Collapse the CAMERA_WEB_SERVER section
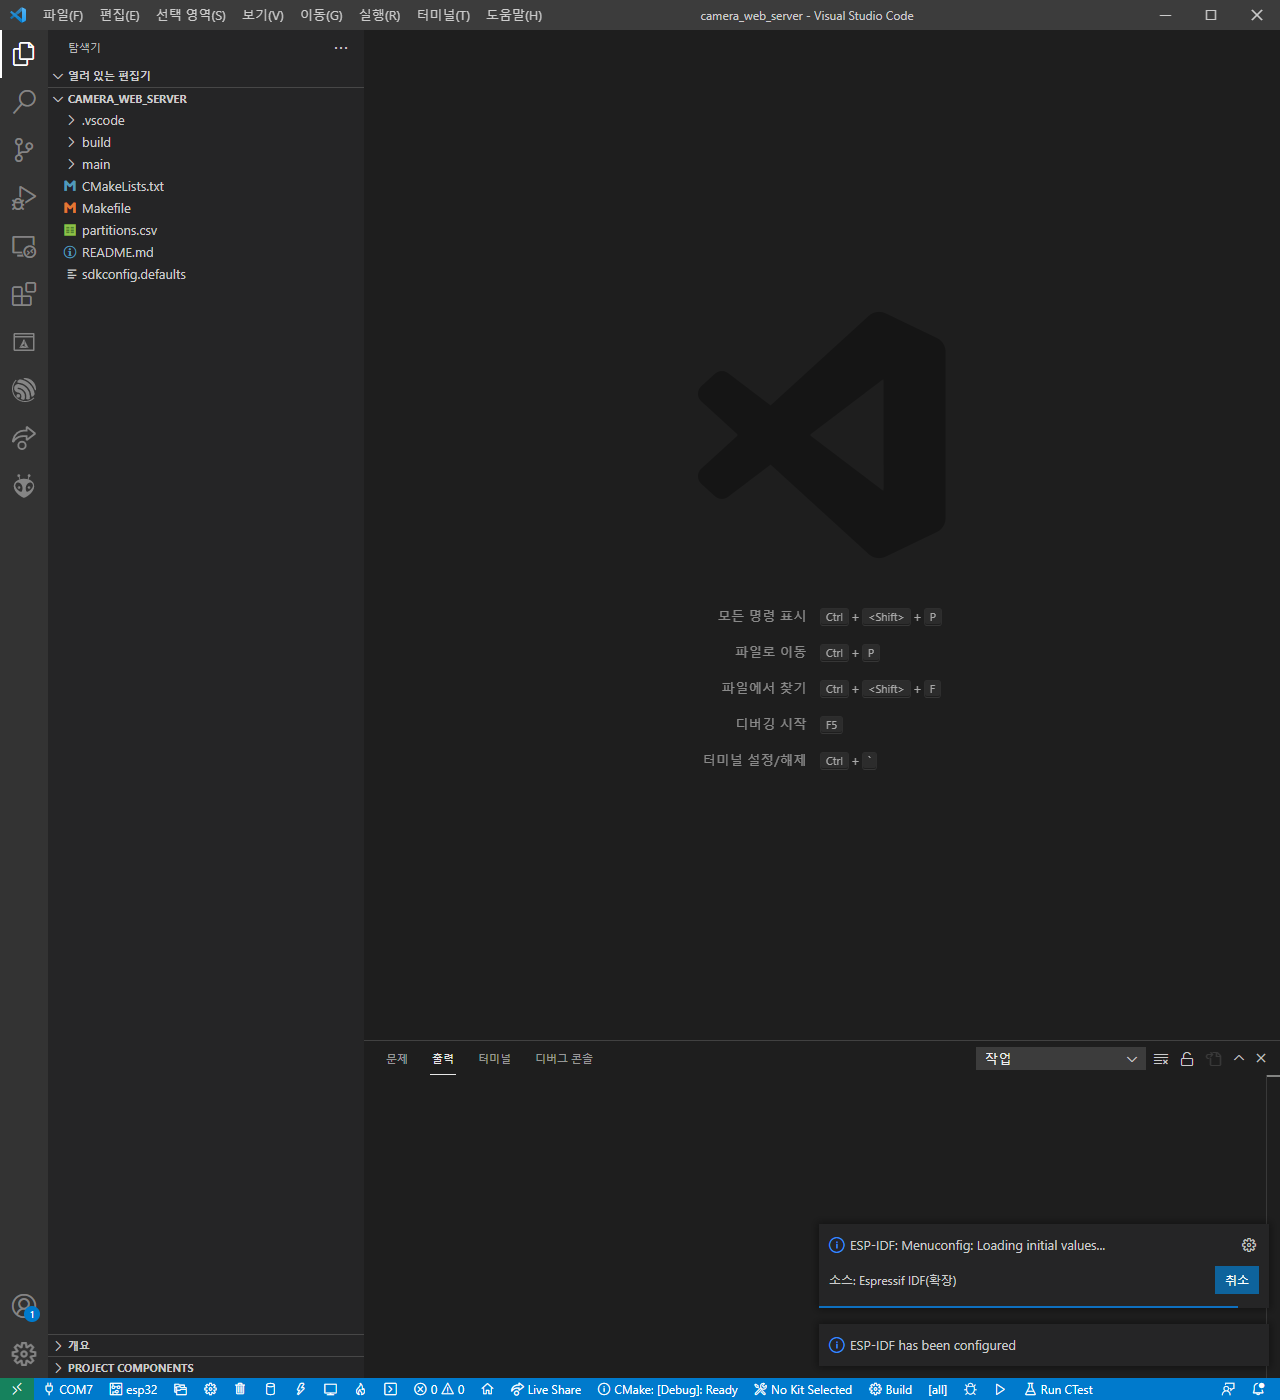 click(206, 99)
